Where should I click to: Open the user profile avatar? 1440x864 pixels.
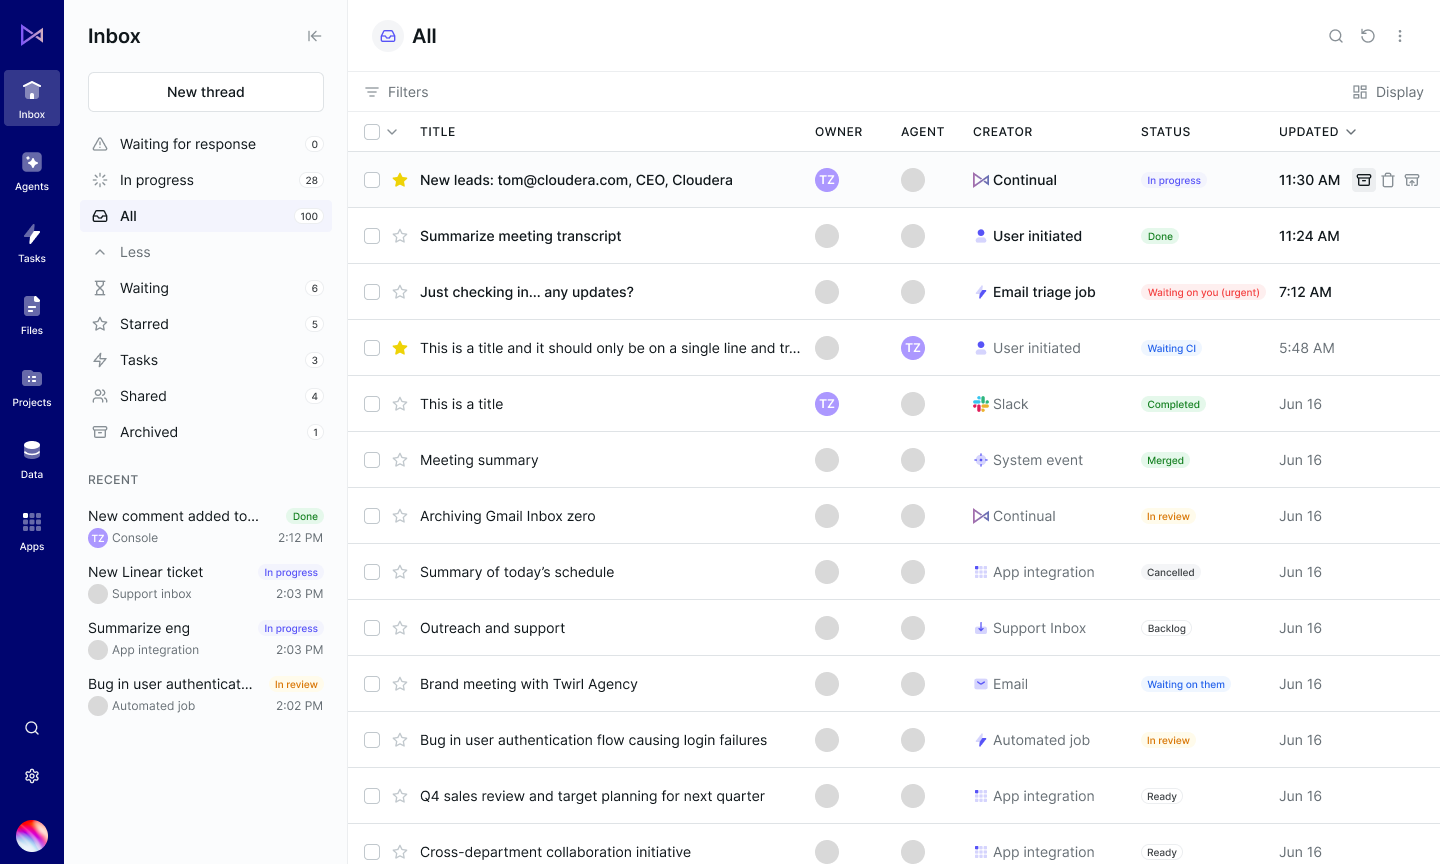(x=32, y=836)
